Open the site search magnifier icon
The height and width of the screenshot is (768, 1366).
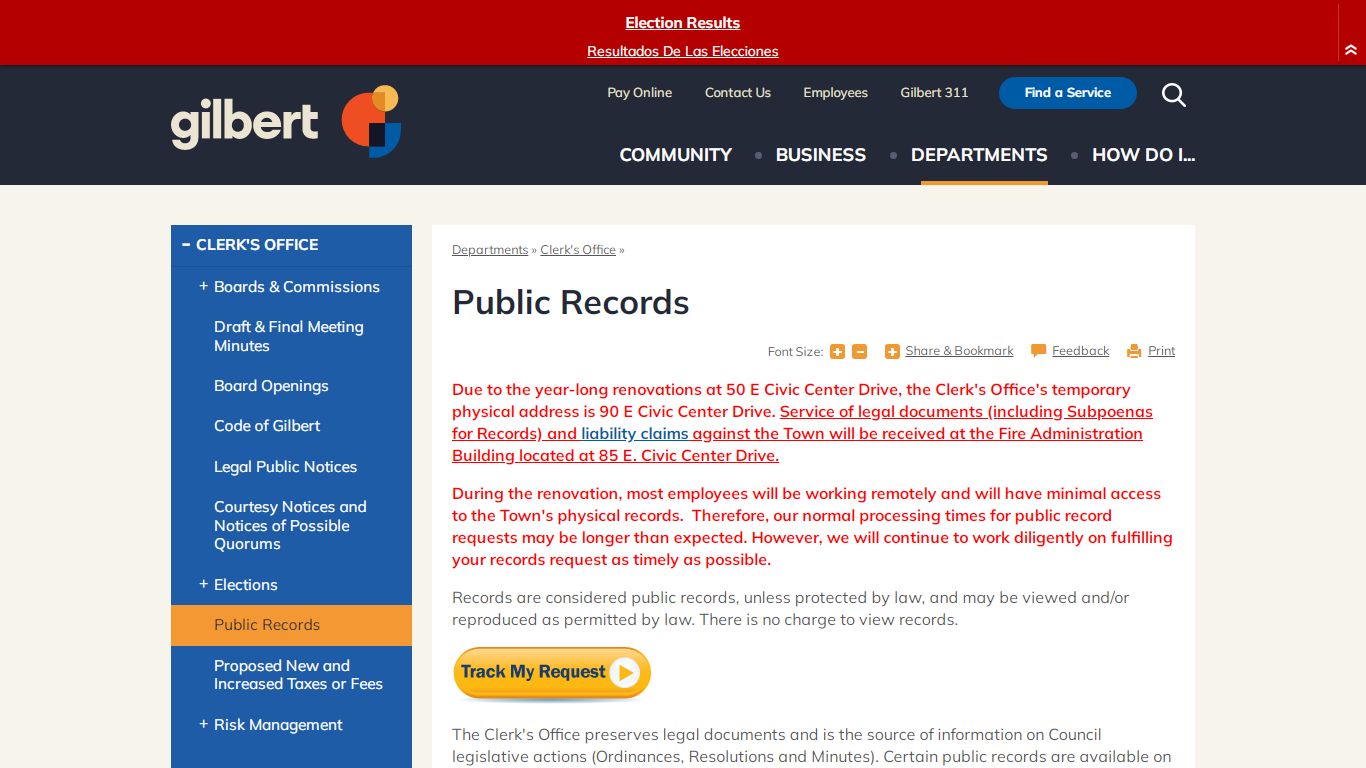tap(1174, 94)
